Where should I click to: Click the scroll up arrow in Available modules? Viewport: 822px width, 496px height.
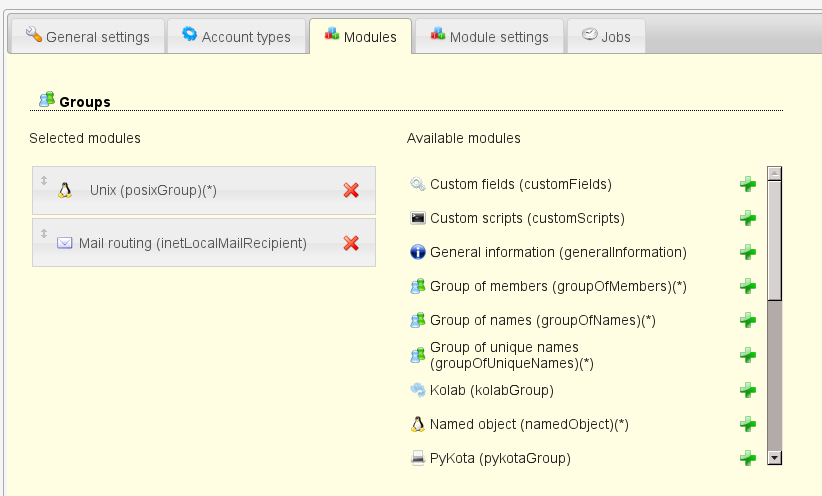[x=774, y=174]
